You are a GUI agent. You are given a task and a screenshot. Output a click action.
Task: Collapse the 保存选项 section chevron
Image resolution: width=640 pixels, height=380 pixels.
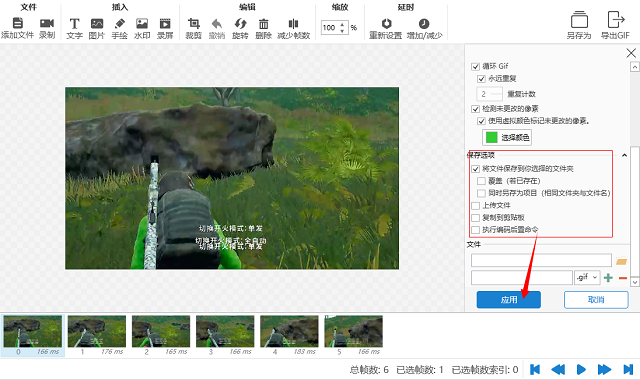[624, 155]
